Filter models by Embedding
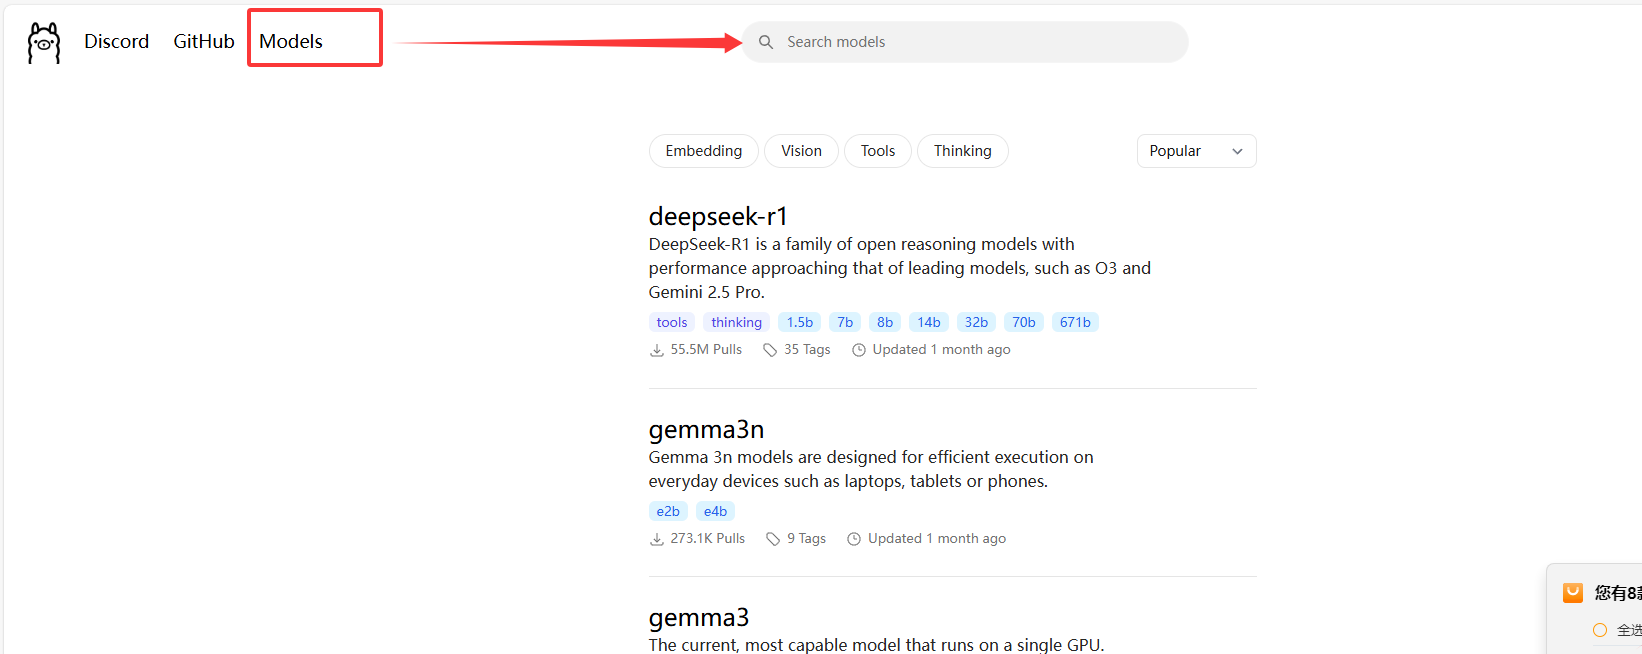 (x=704, y=151)
